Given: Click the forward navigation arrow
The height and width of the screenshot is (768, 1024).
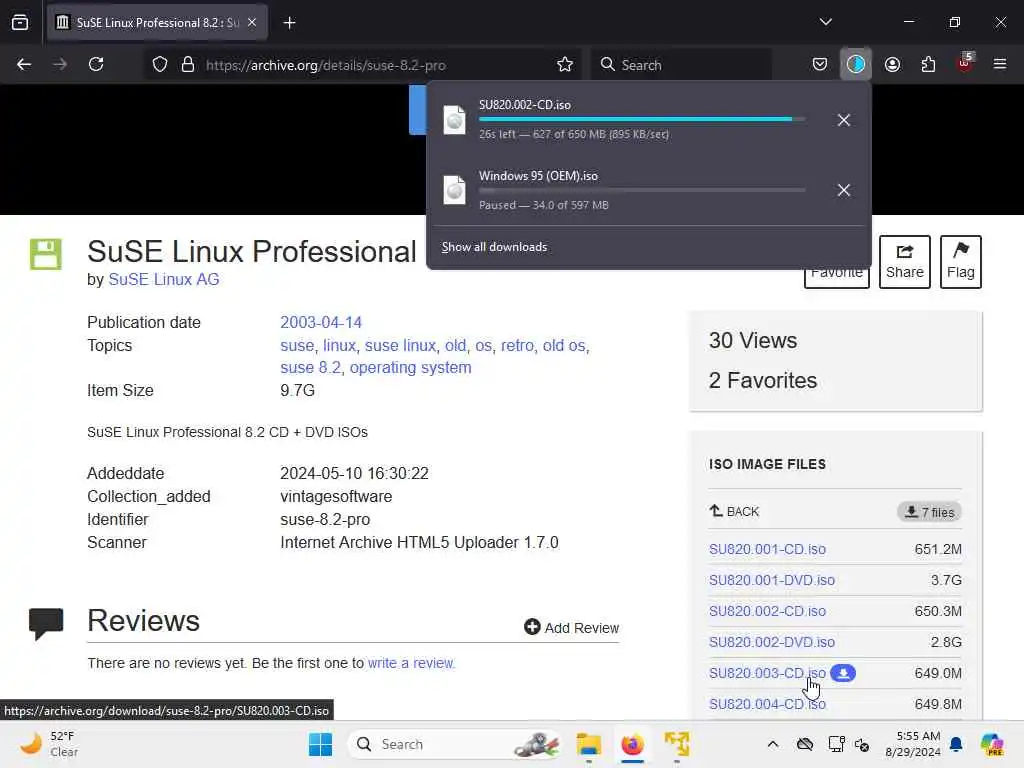Looking at the screenshot, I should 59,64.
